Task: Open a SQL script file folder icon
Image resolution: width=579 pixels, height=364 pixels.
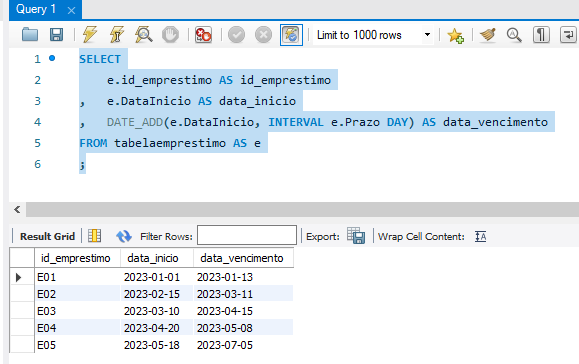Action: [30, 35]
